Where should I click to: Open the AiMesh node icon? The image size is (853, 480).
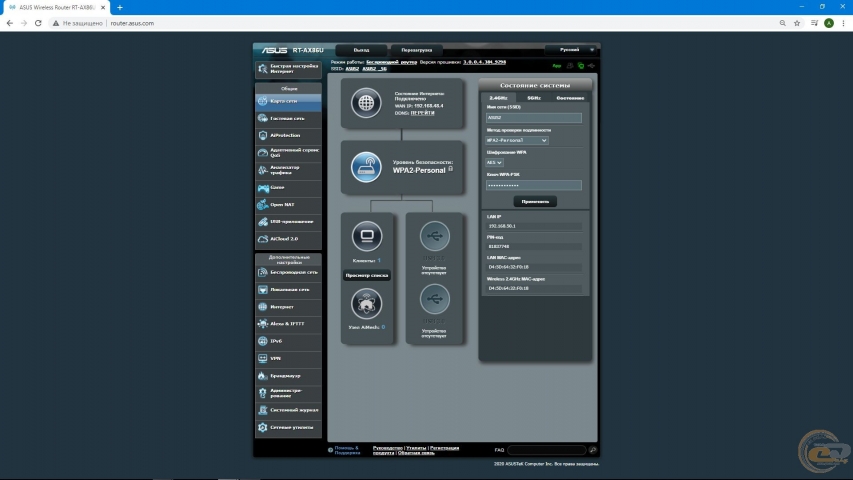point(367,304)
